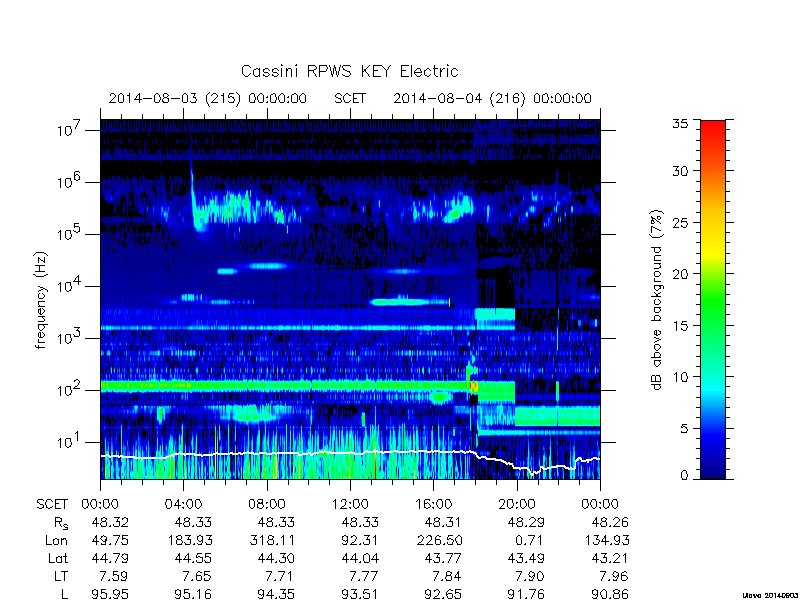Click the plot title Cassini RPWS KEY Electric
Viewport: 800px width, 600px height.
349,71
